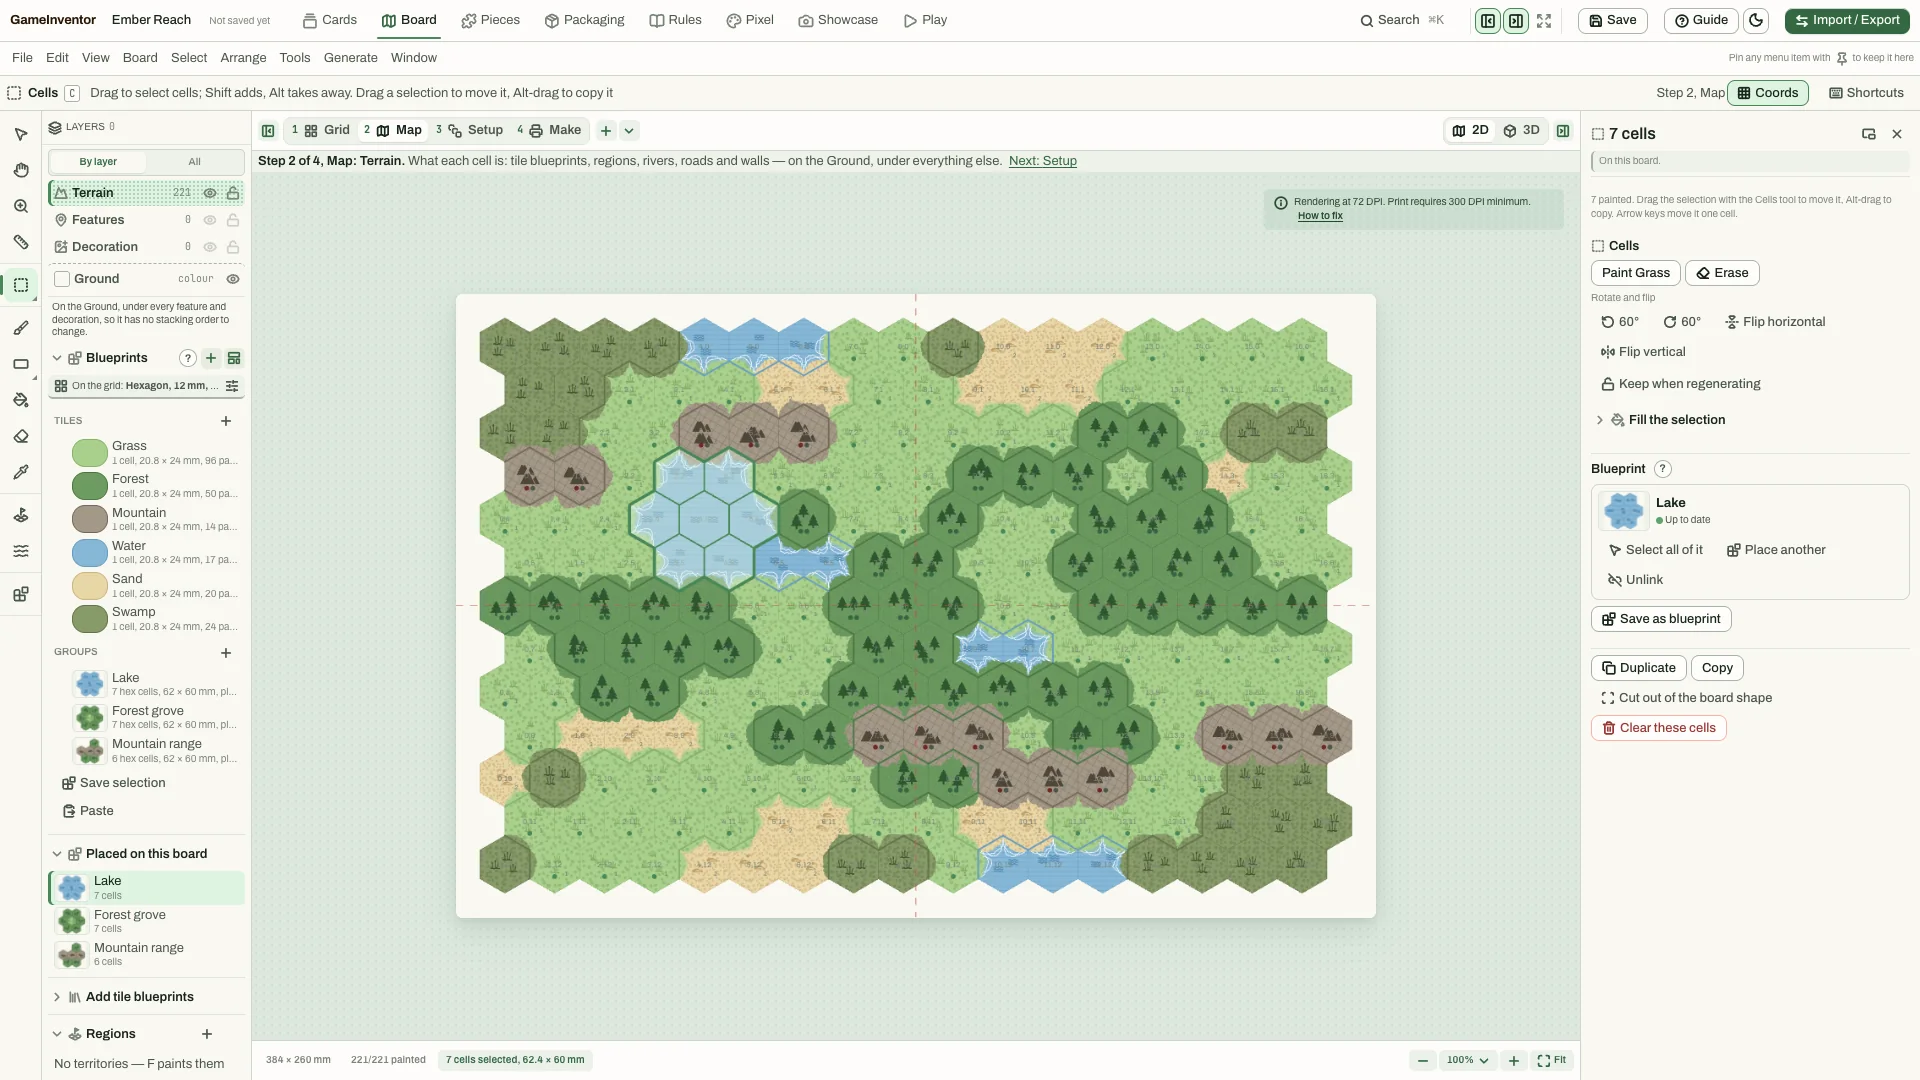Pick the Water tile colour swatch
The height and width of the screenshot is (1080, 1920).
click(x=90, y=552)
